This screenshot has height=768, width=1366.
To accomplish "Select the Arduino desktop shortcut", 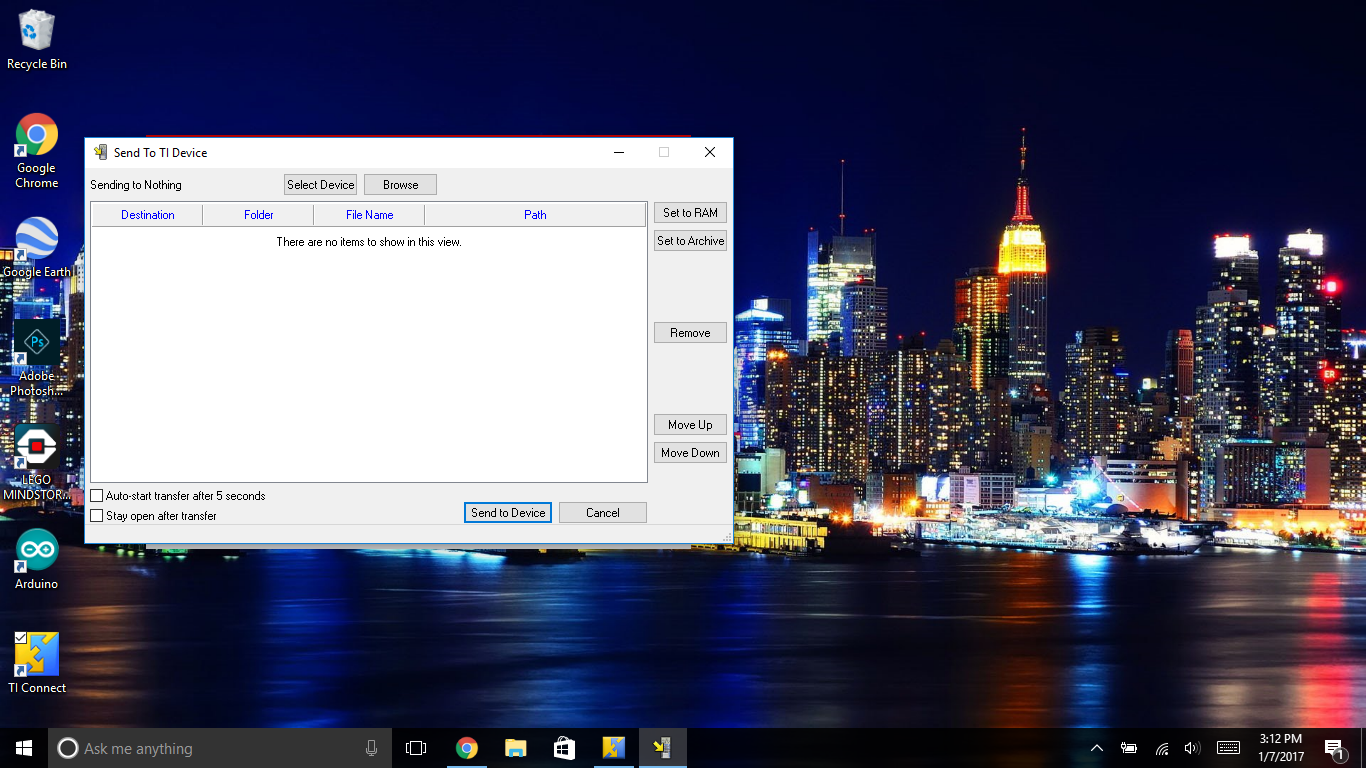I will tap(37, 560).
